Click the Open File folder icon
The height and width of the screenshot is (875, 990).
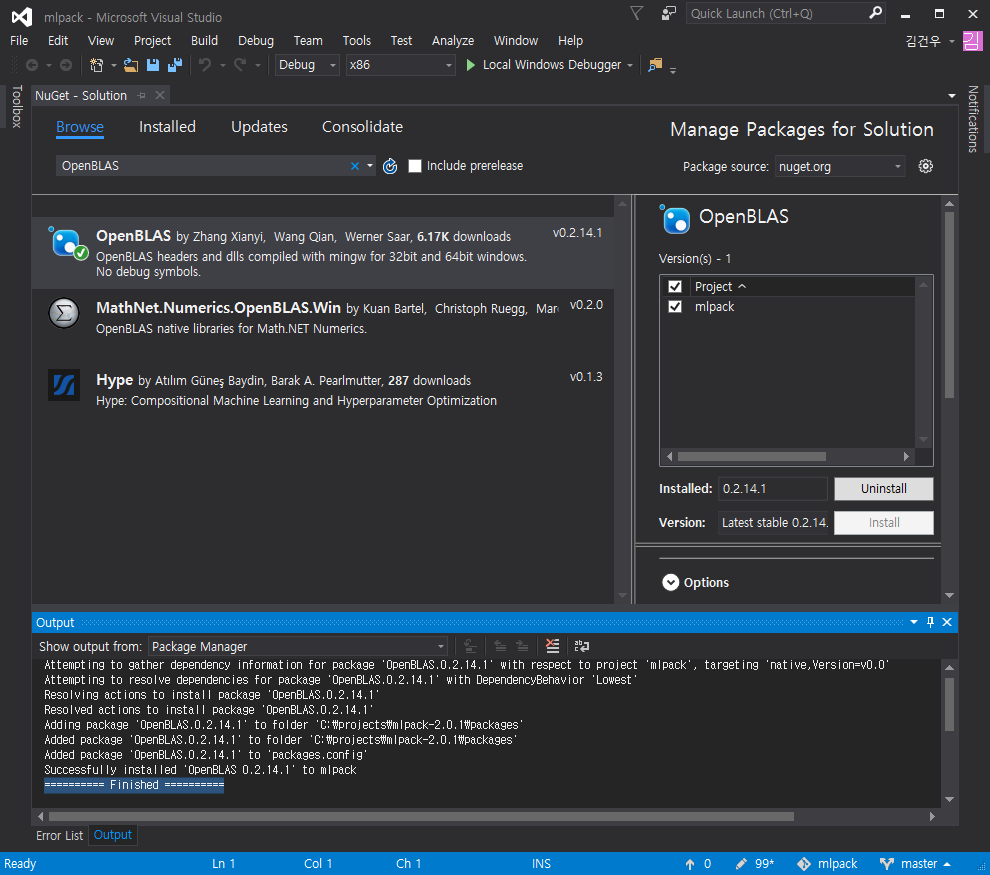tap(131, 65)
